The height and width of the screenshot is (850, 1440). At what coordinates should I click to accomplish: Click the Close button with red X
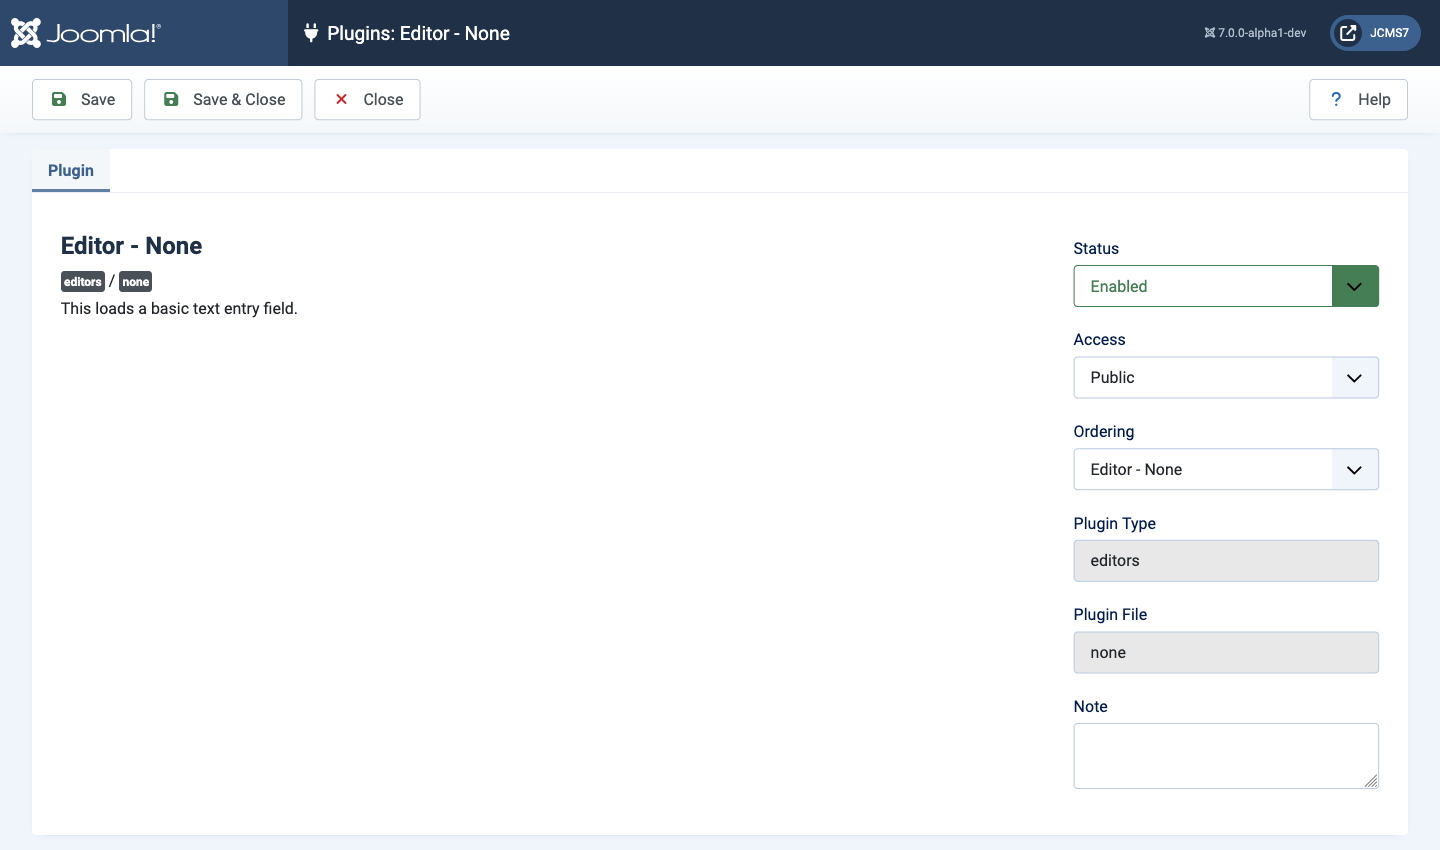tap(367, 99)
